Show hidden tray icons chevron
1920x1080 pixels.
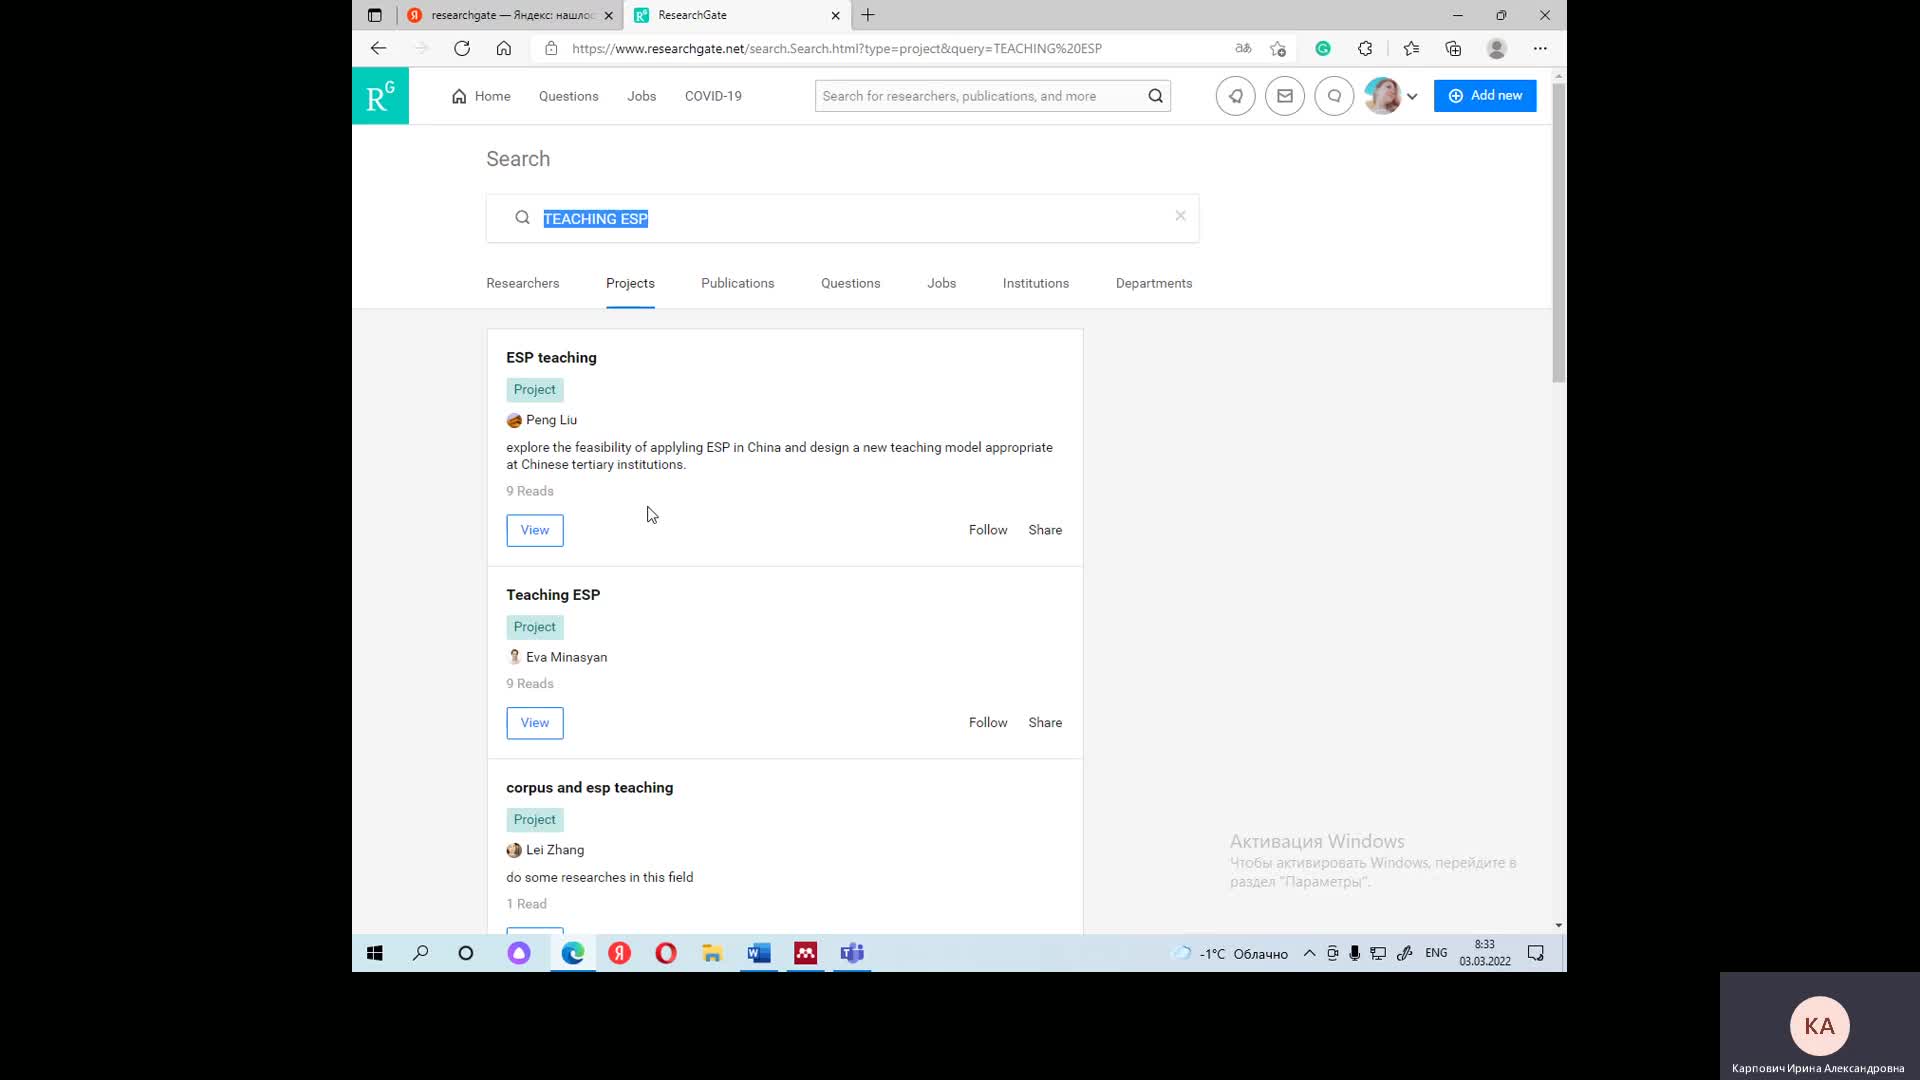[x=1308, y=953]
